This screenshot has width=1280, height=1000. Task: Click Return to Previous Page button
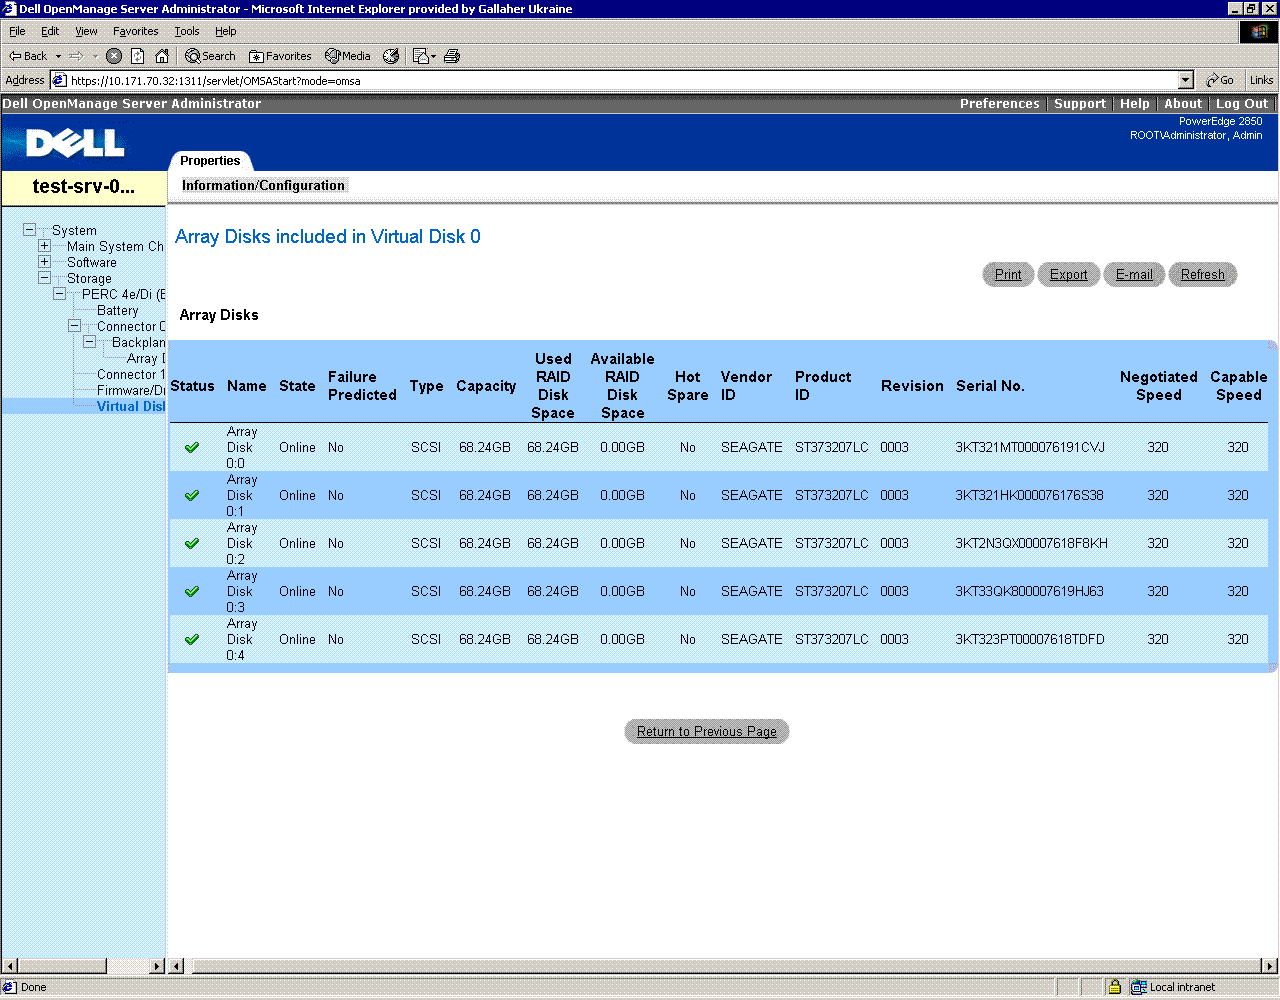pyautogui.click(x=706, y=732)
